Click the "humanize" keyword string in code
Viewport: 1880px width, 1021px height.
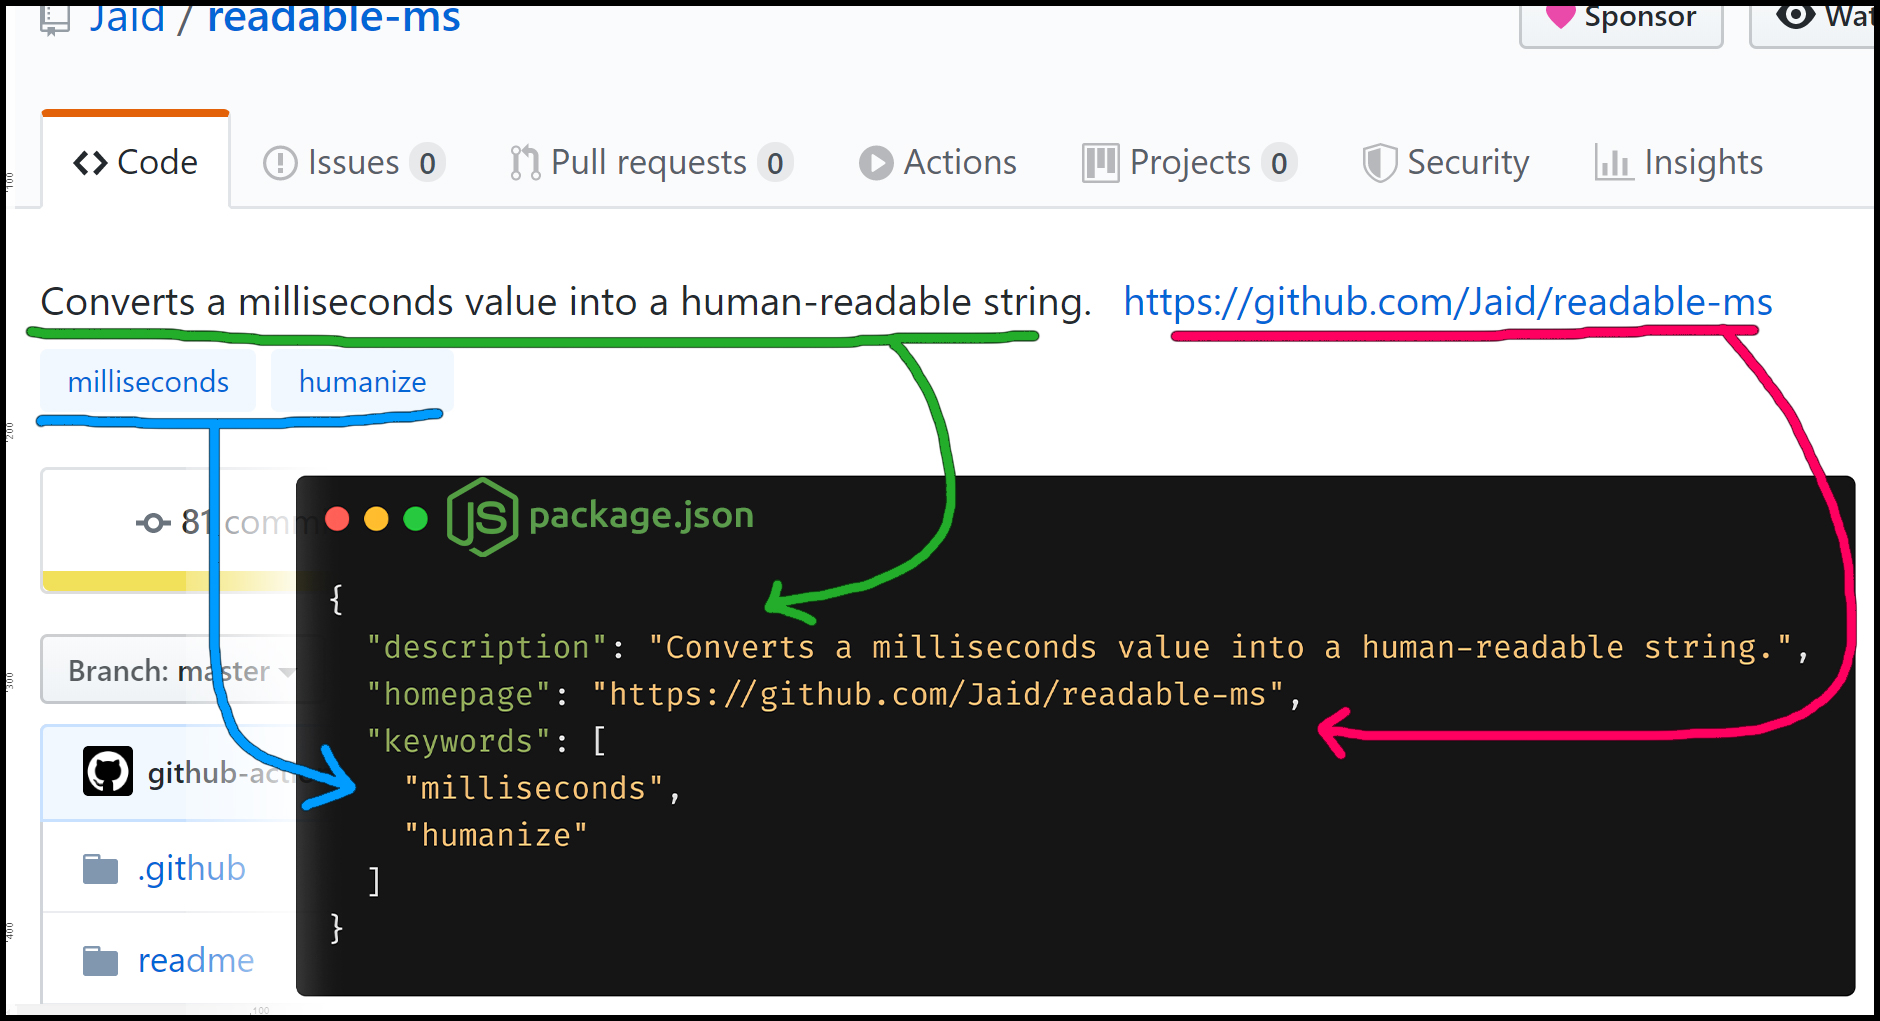(496, 835)
